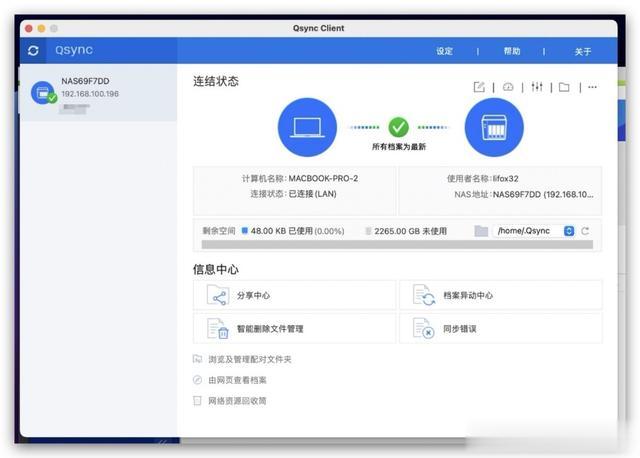Close the Qsync Client window
The image size is (640, 458).
(29, 29)
